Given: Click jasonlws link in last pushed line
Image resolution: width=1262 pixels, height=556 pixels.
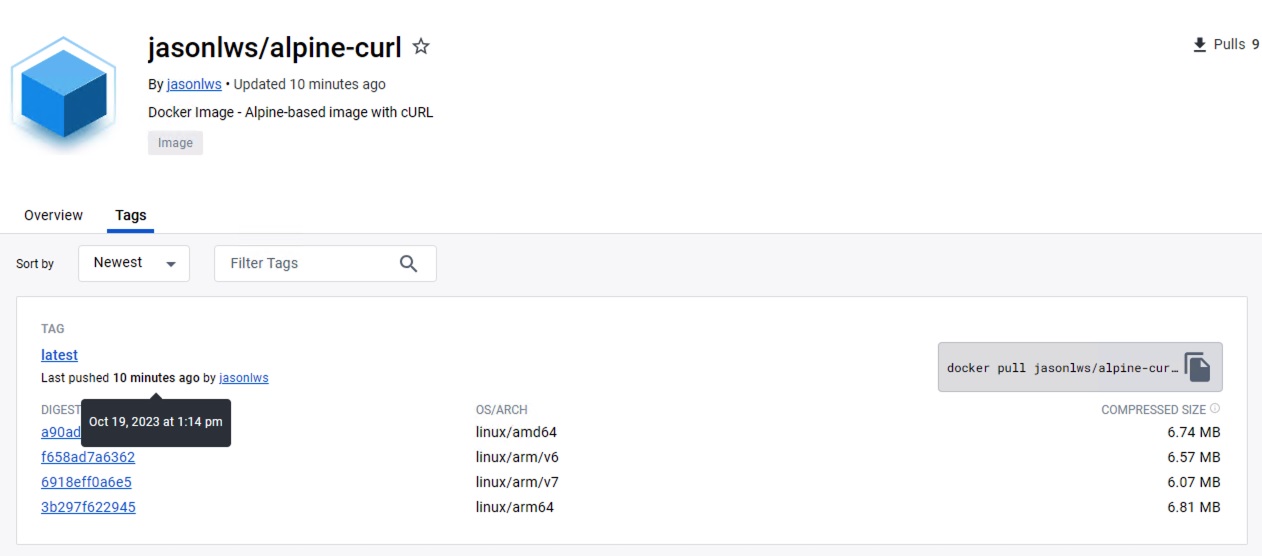Looking at the screenshot, I should tap(244, 378).
